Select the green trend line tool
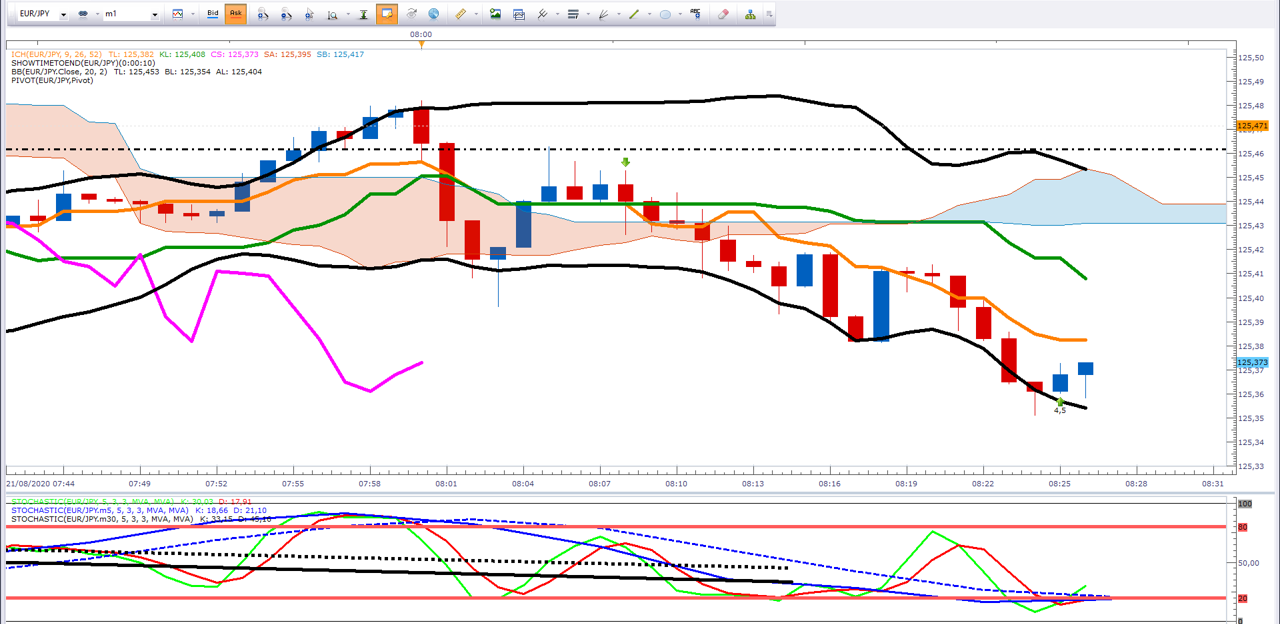Viewport: 1280px width, 624px height. click(634, 14)
